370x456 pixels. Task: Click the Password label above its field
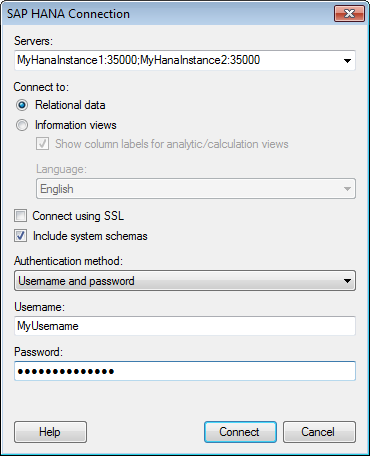38,352
